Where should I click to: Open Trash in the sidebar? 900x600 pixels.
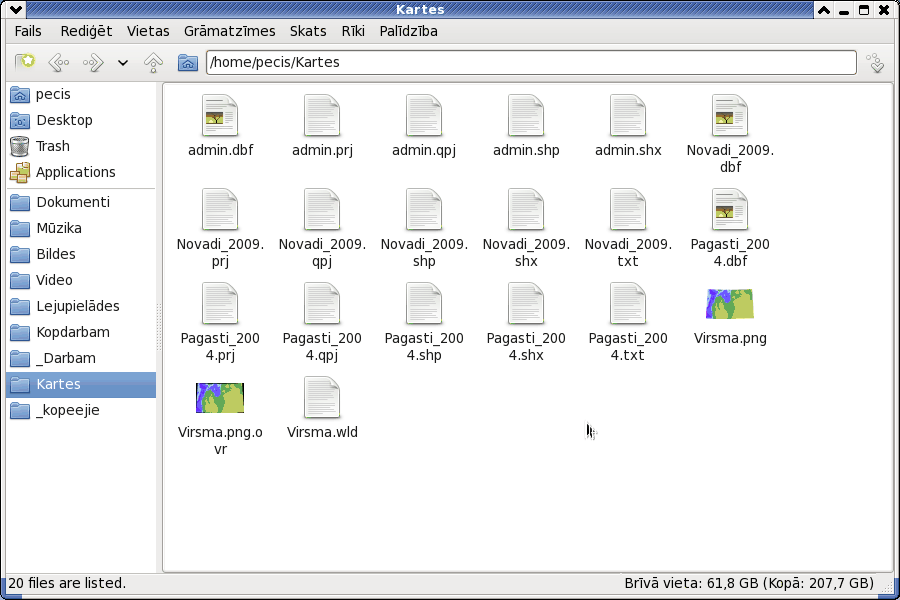[x=81, y=146]
